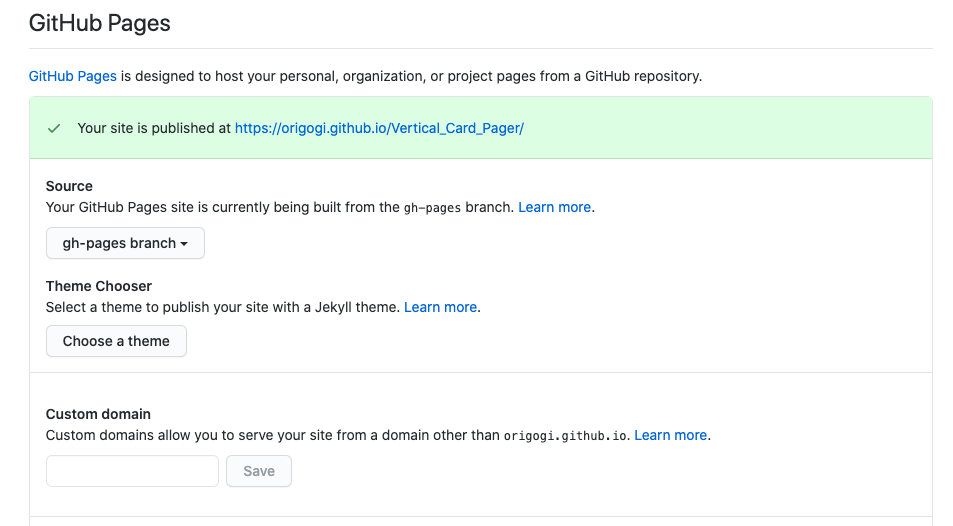Open Learn more link about custom domains
The image size is (953, 526).
(x=670, y=435)
